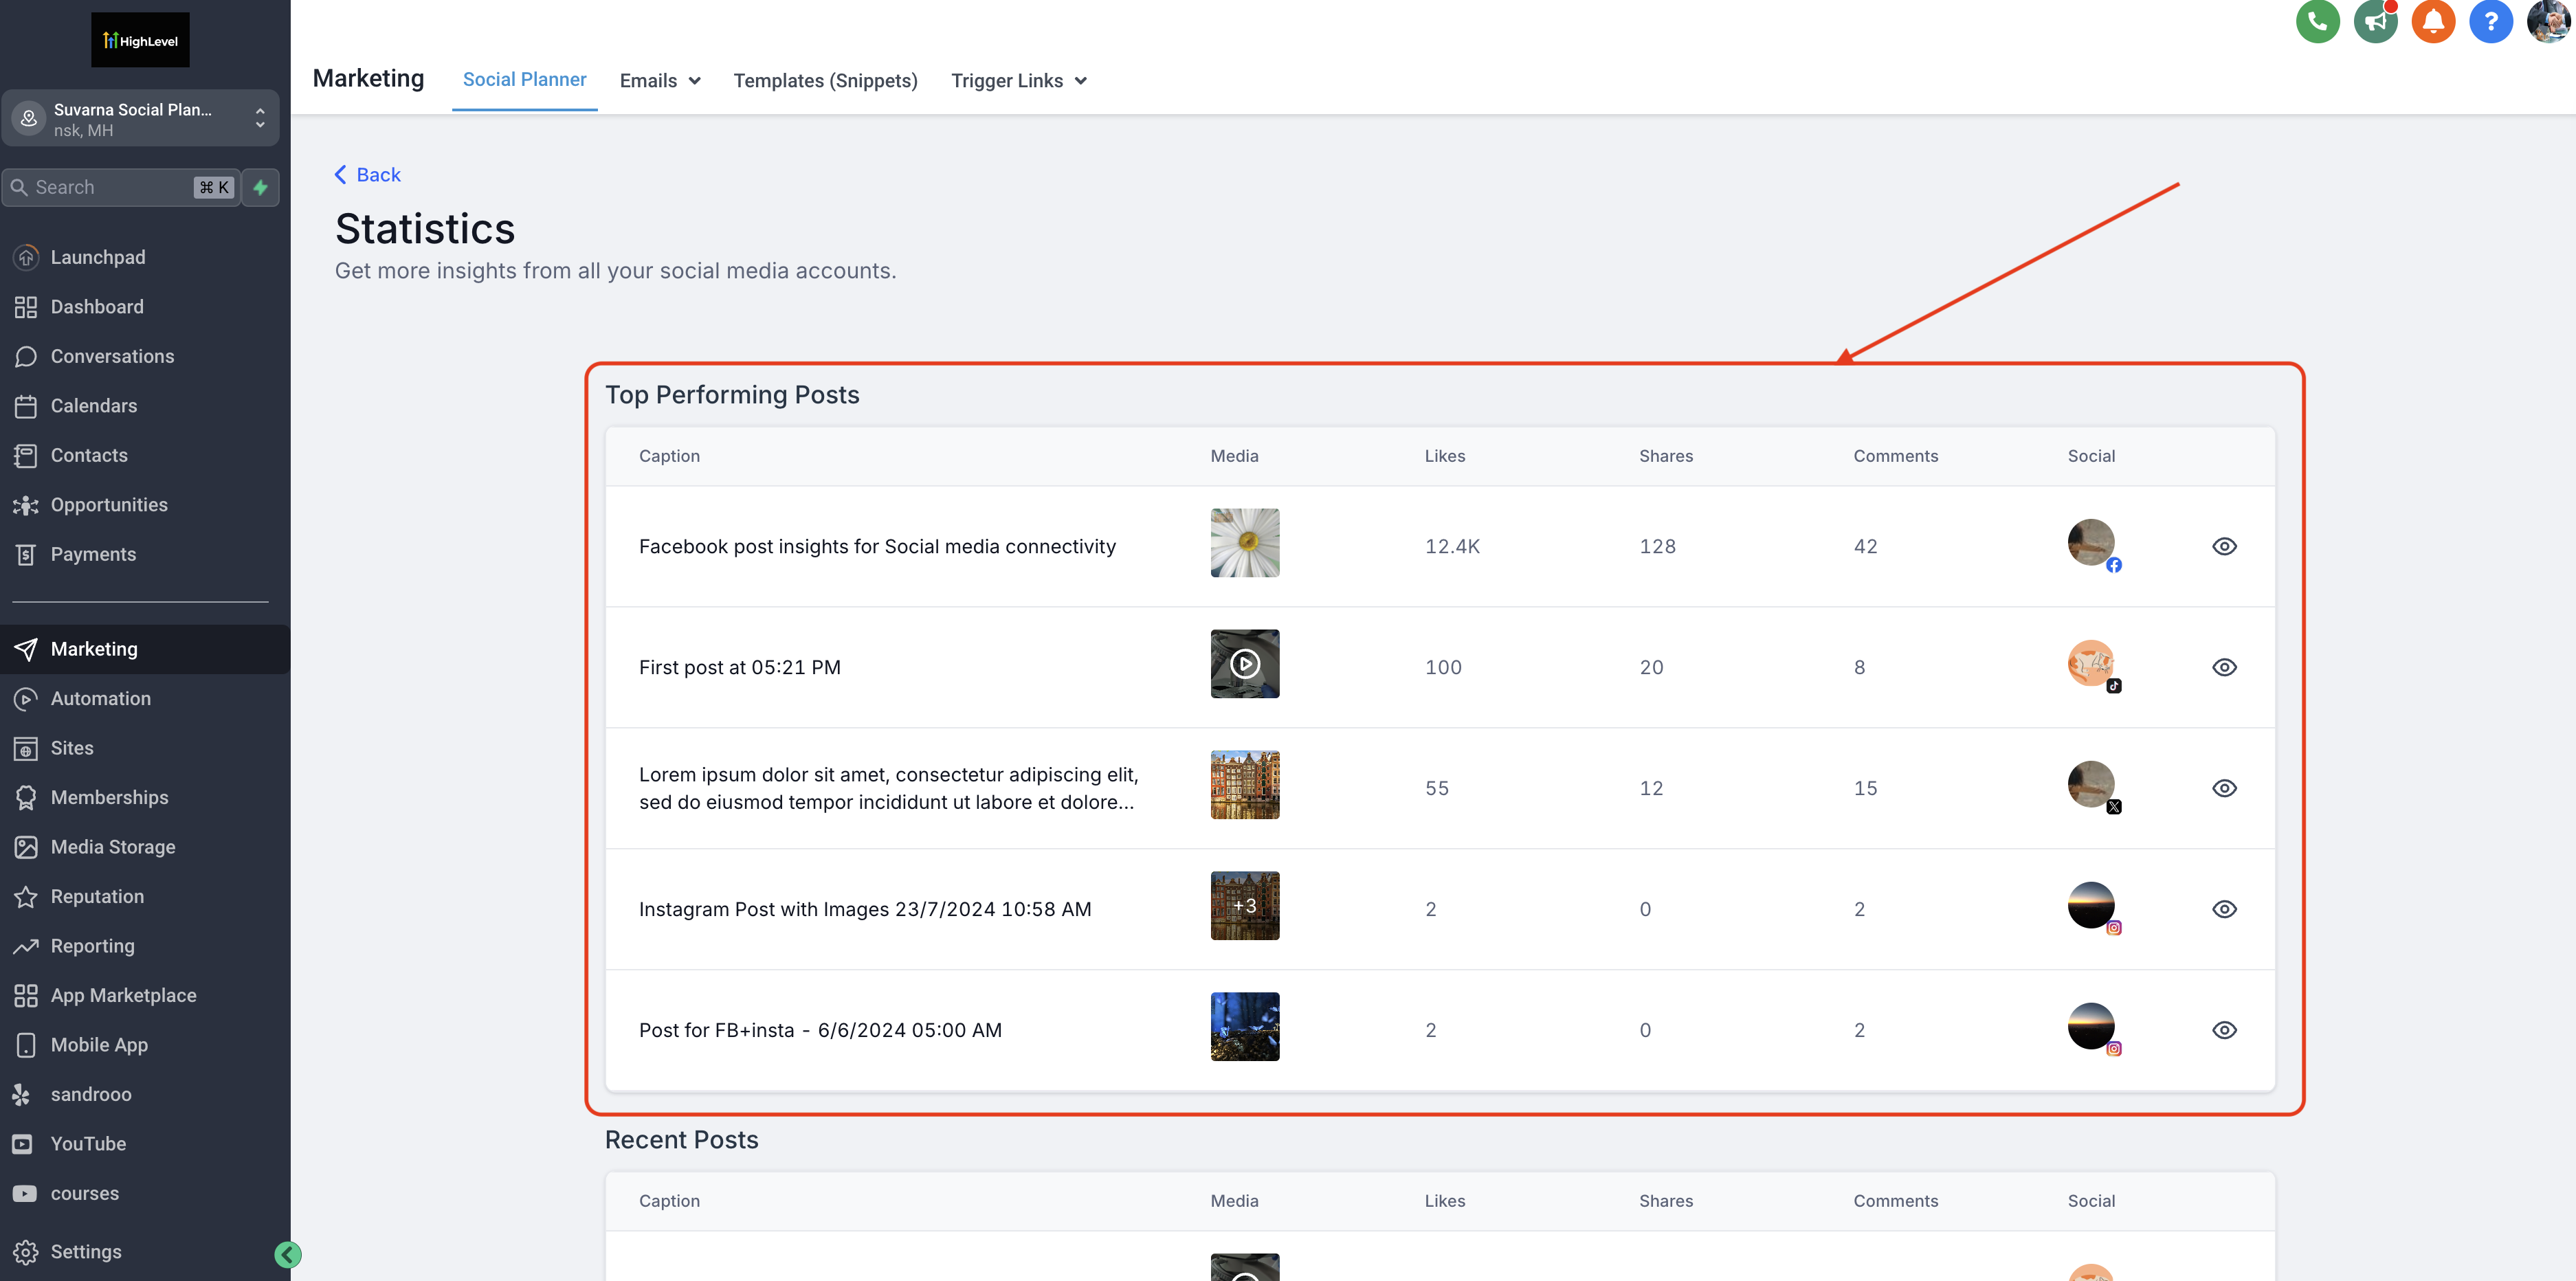Open the megaphone announcements icon

2375,21
